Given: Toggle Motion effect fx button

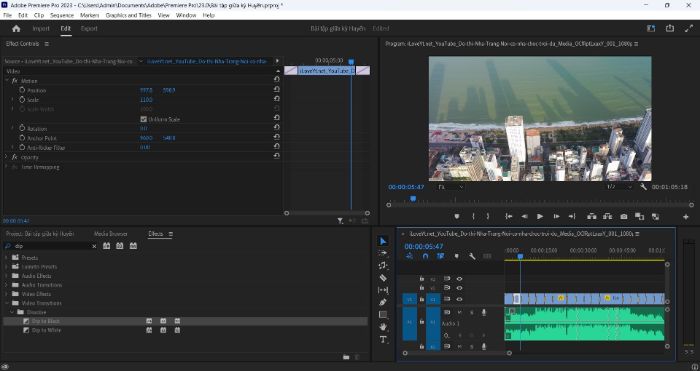Looking at the screenshot, I should click(x=15, y=81).
